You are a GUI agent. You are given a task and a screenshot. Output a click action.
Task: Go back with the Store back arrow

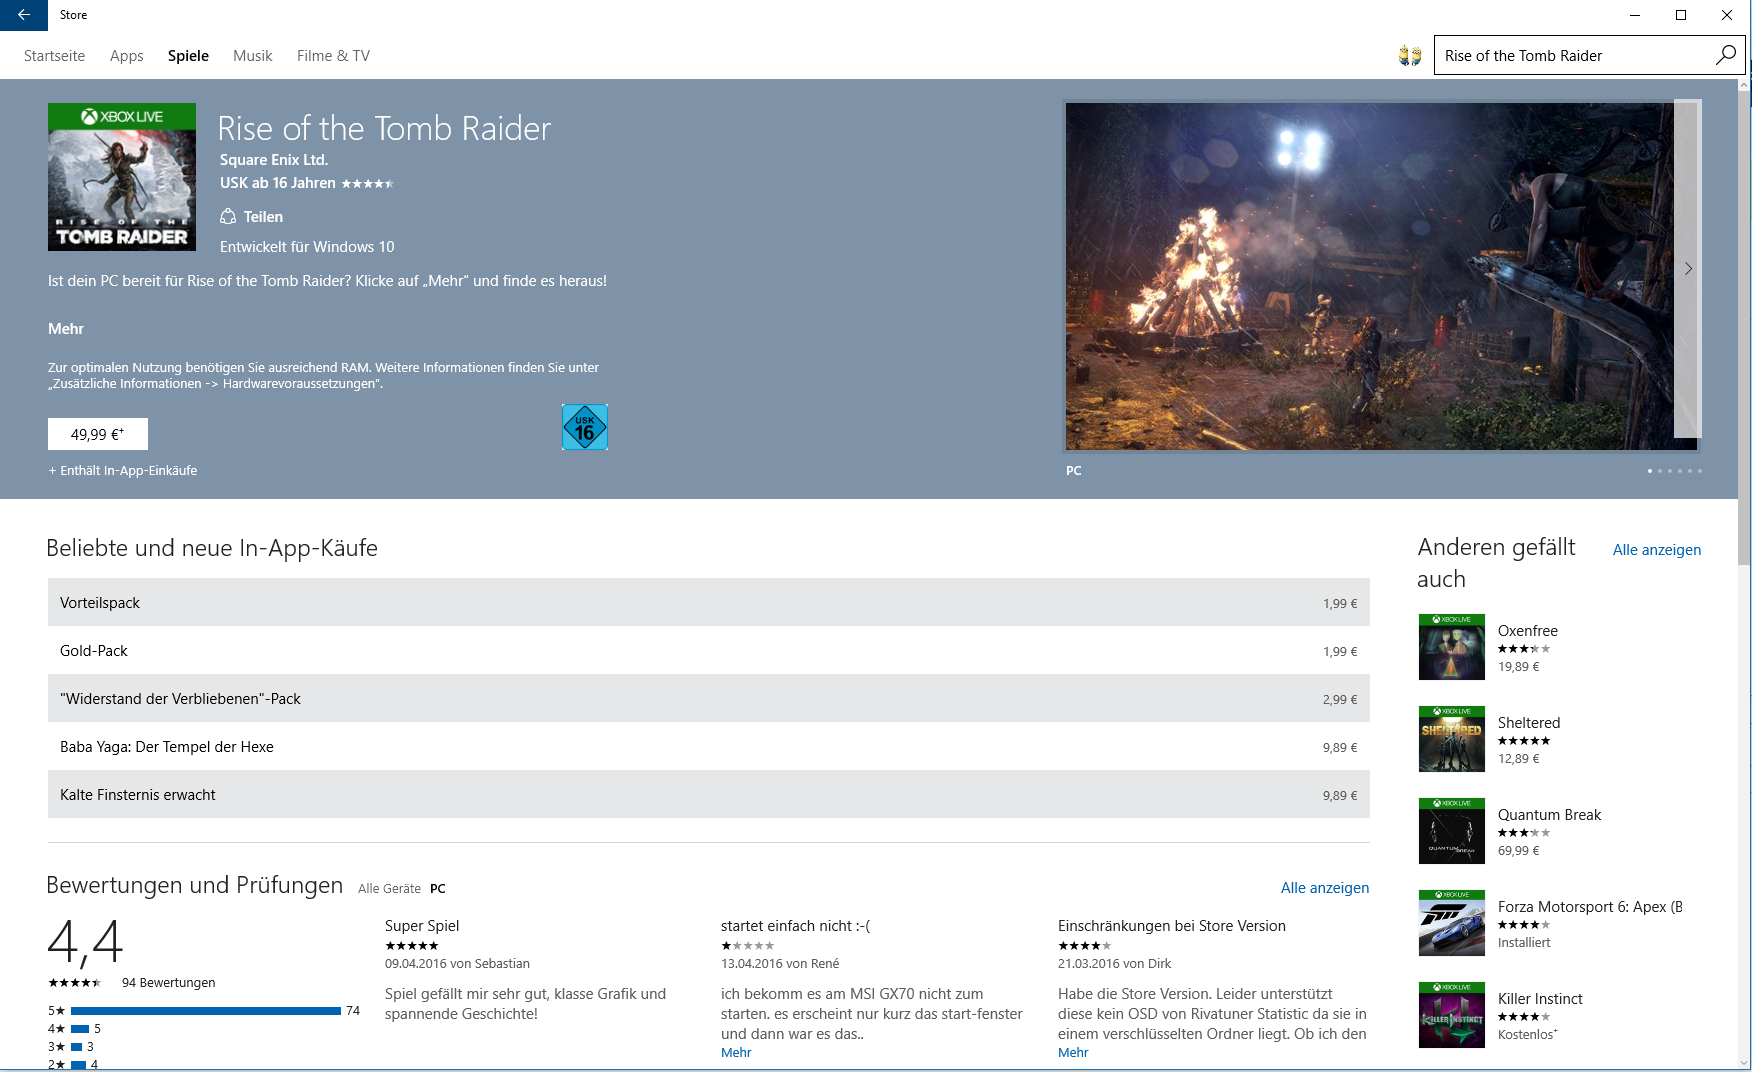pos(24,15)
